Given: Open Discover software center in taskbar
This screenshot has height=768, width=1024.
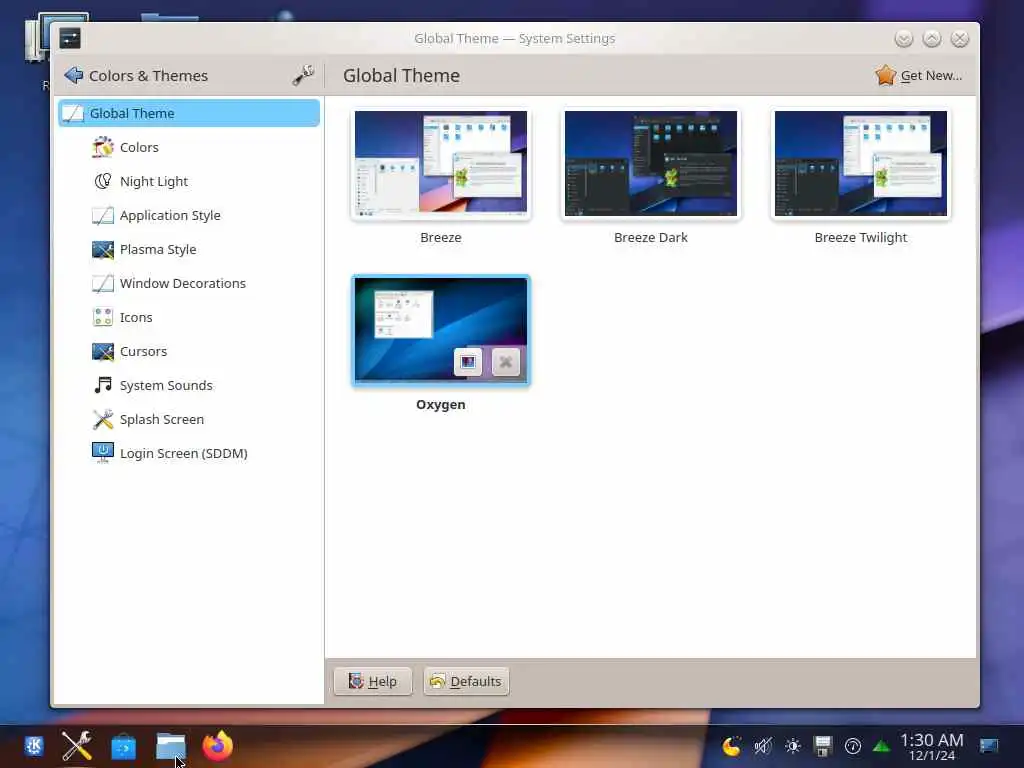Looking at the screenshot, I should (123, 746).
